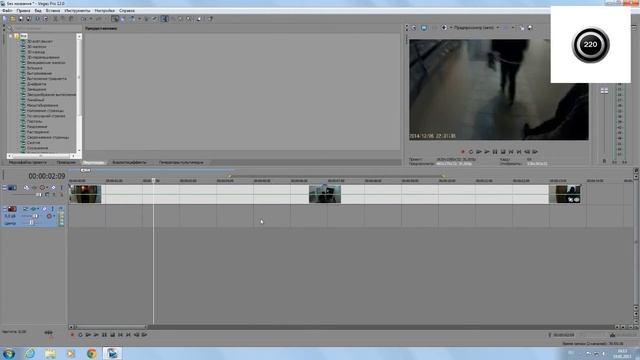The image size is (640, 360).
Task: Click the Cut scissors icon in the toolbar
Action: point(56,19)
